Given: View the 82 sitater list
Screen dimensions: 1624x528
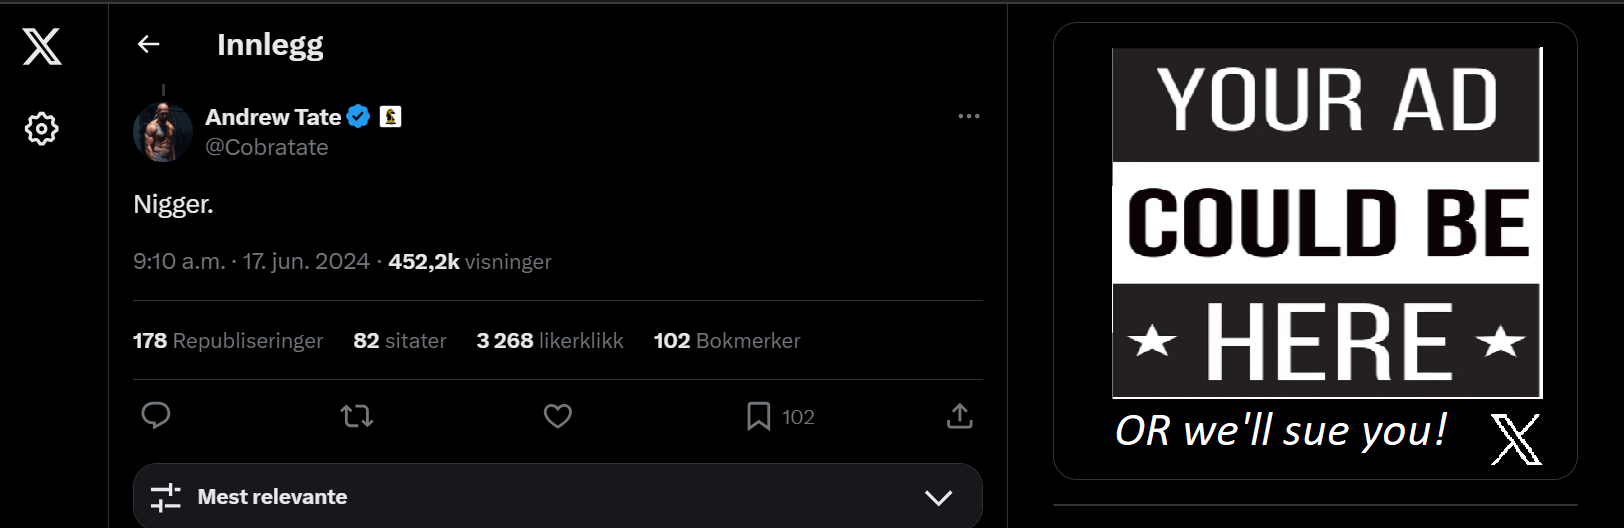Looking at the screenshot, I should pyautogui.click(x=400, y=341).
